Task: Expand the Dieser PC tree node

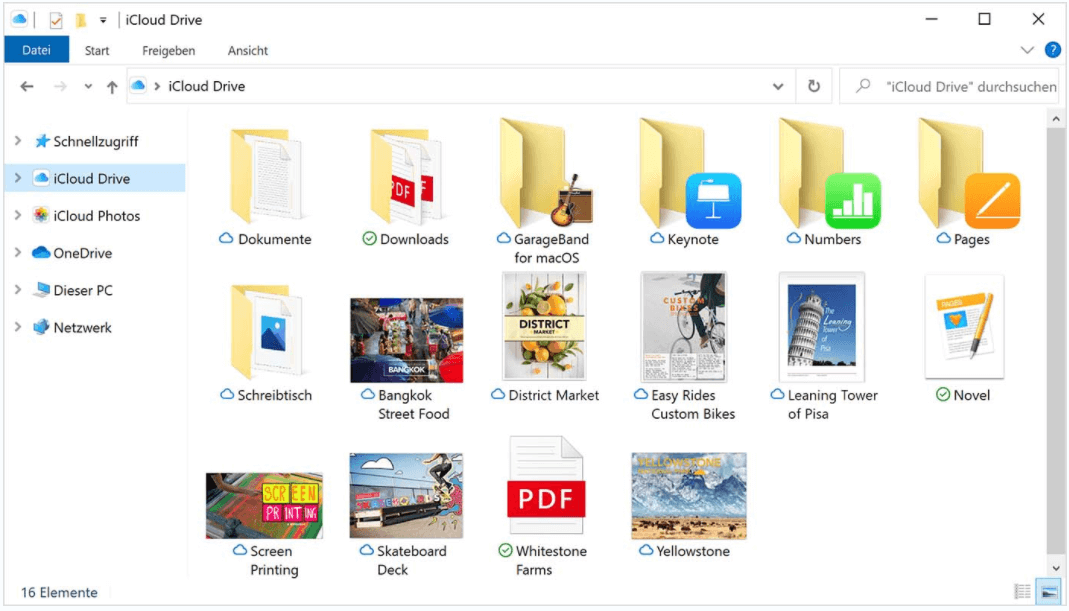Action: point(17,290)
